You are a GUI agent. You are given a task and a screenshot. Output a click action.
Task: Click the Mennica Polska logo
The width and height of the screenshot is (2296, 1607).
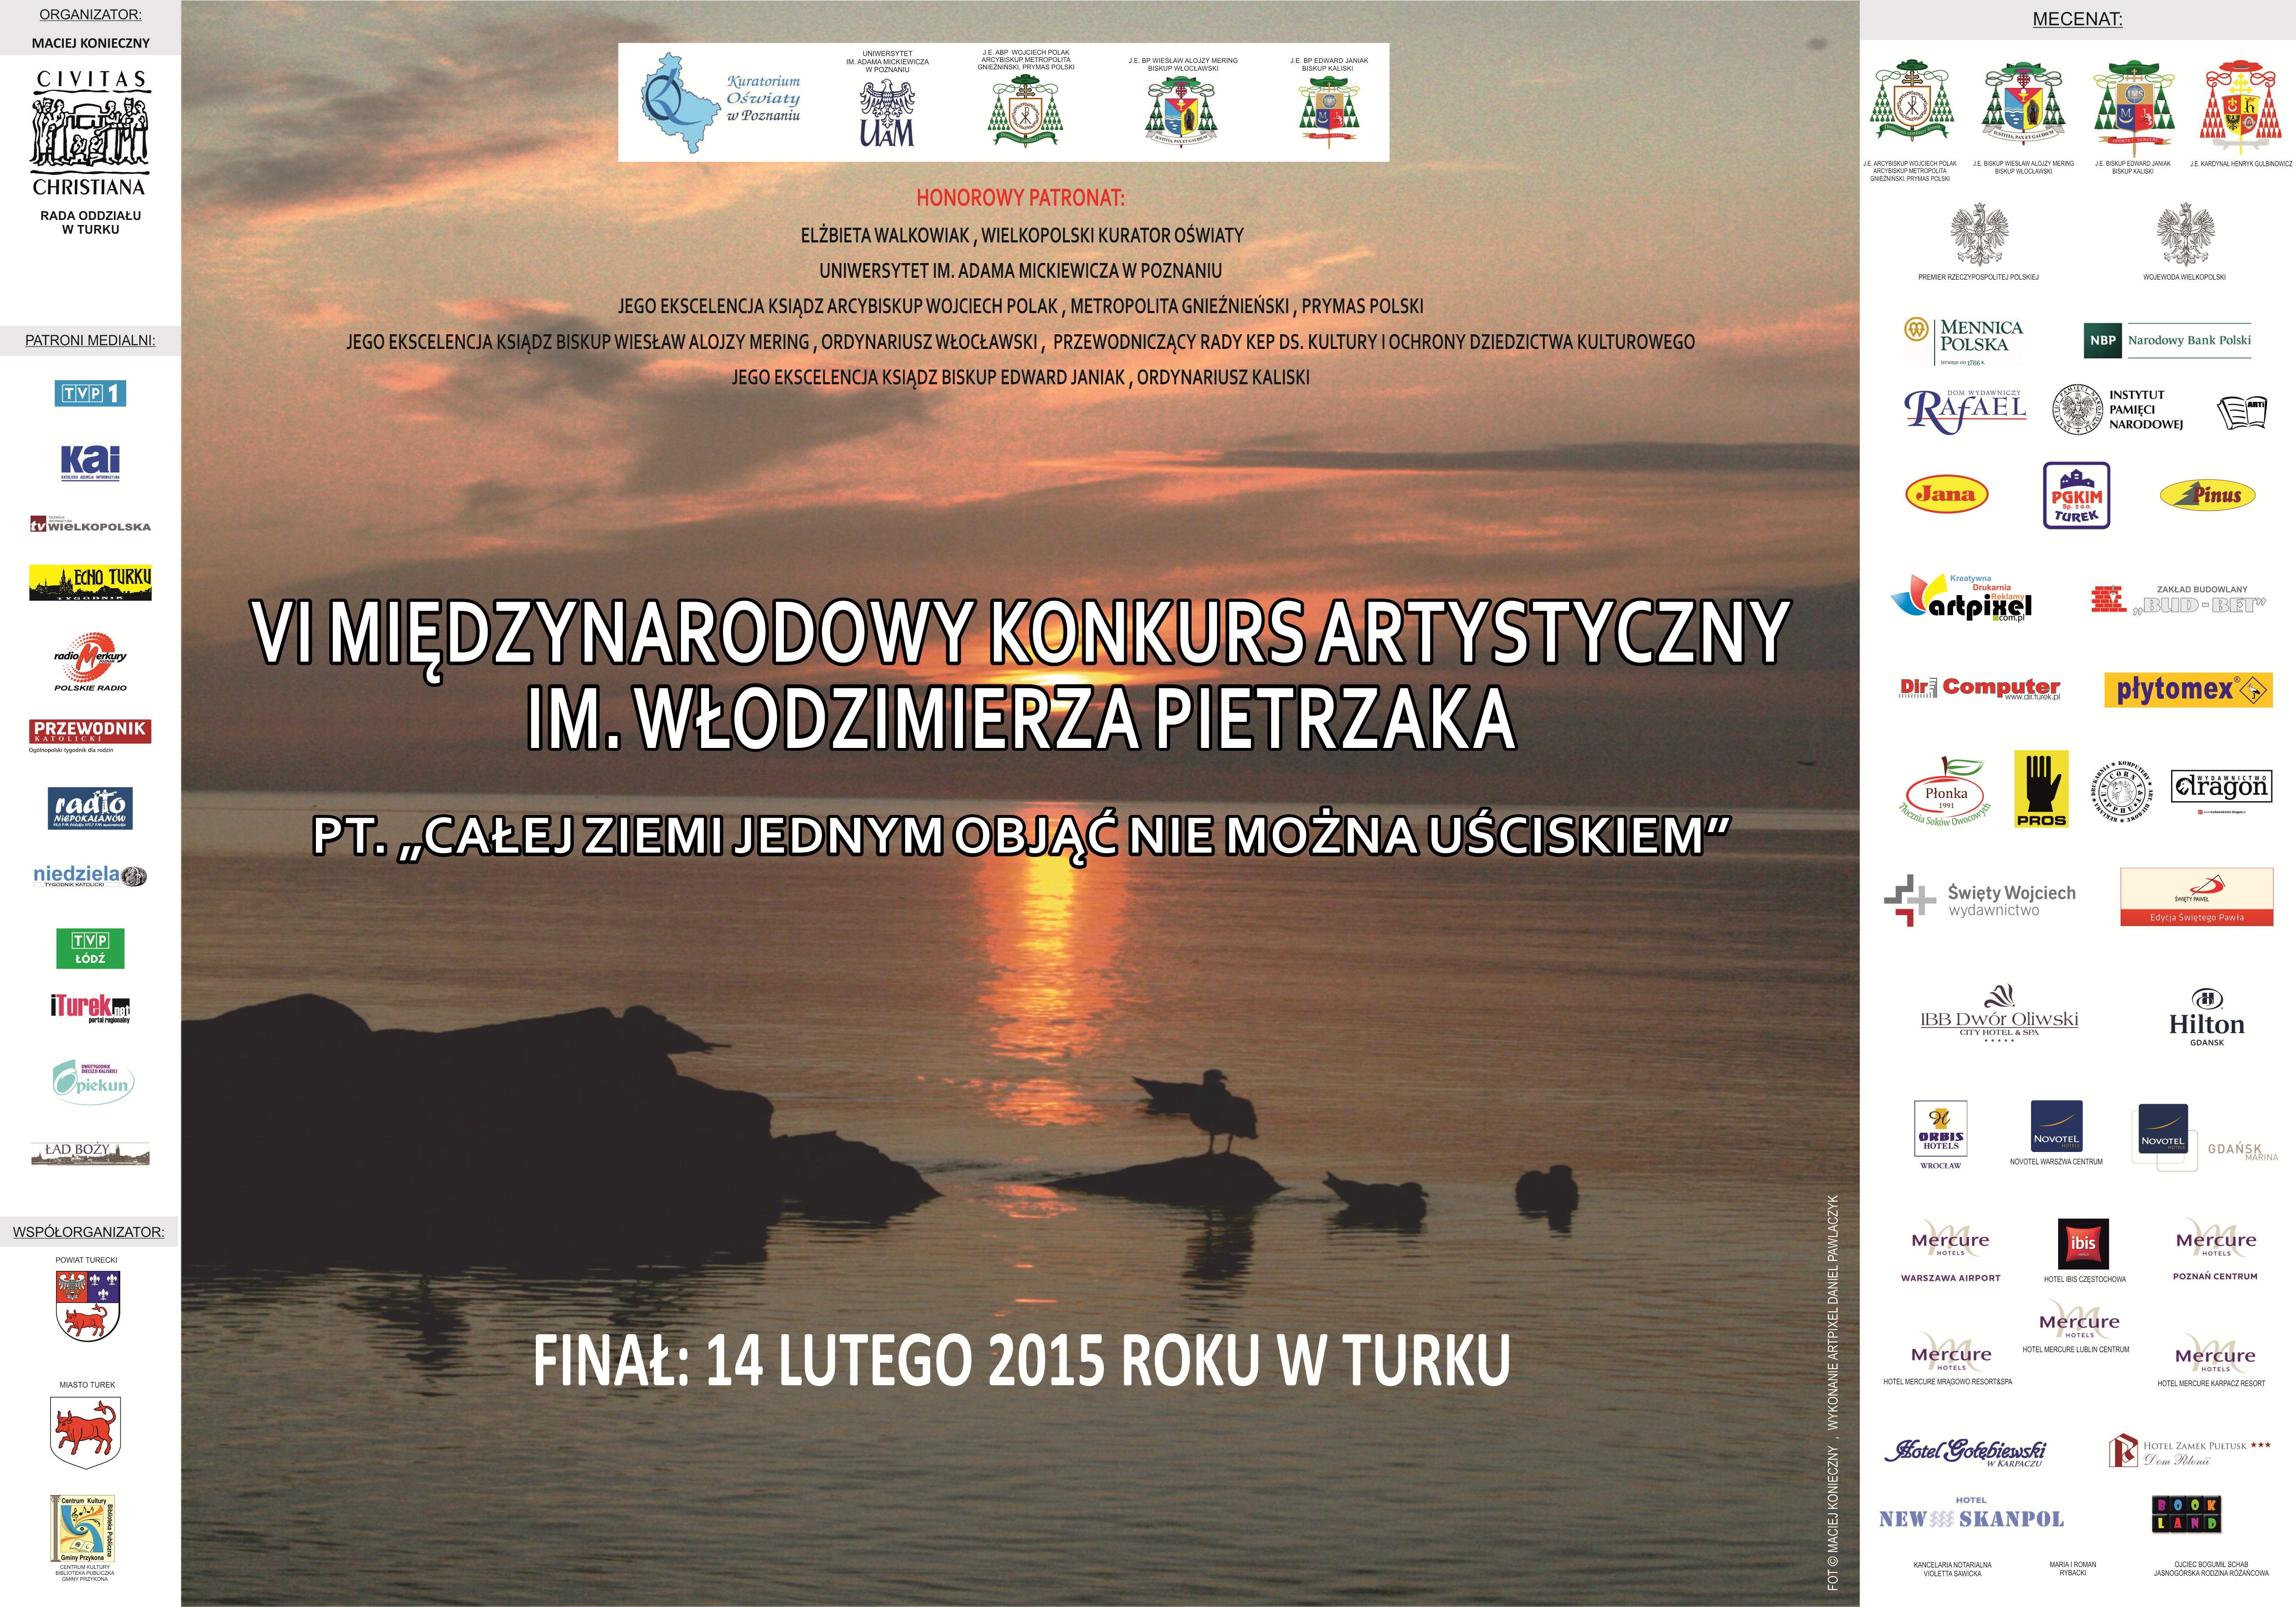click(x=1962, y=340)
